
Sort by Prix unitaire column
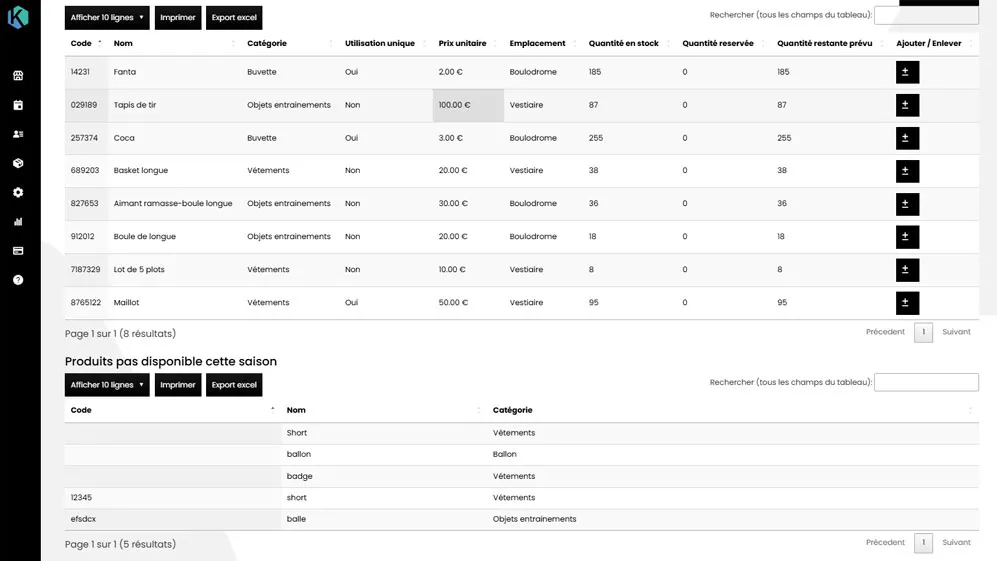tap(468, 43)
